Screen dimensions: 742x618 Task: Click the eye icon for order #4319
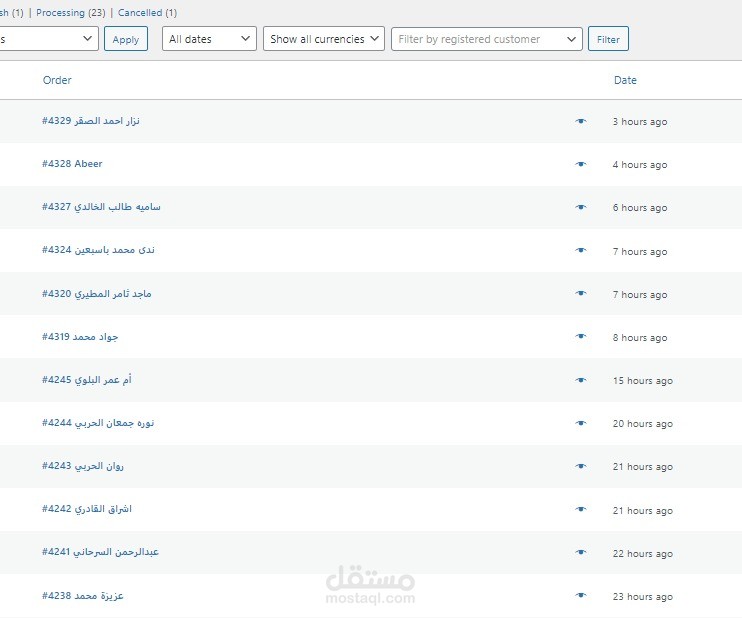coord(581,336)
